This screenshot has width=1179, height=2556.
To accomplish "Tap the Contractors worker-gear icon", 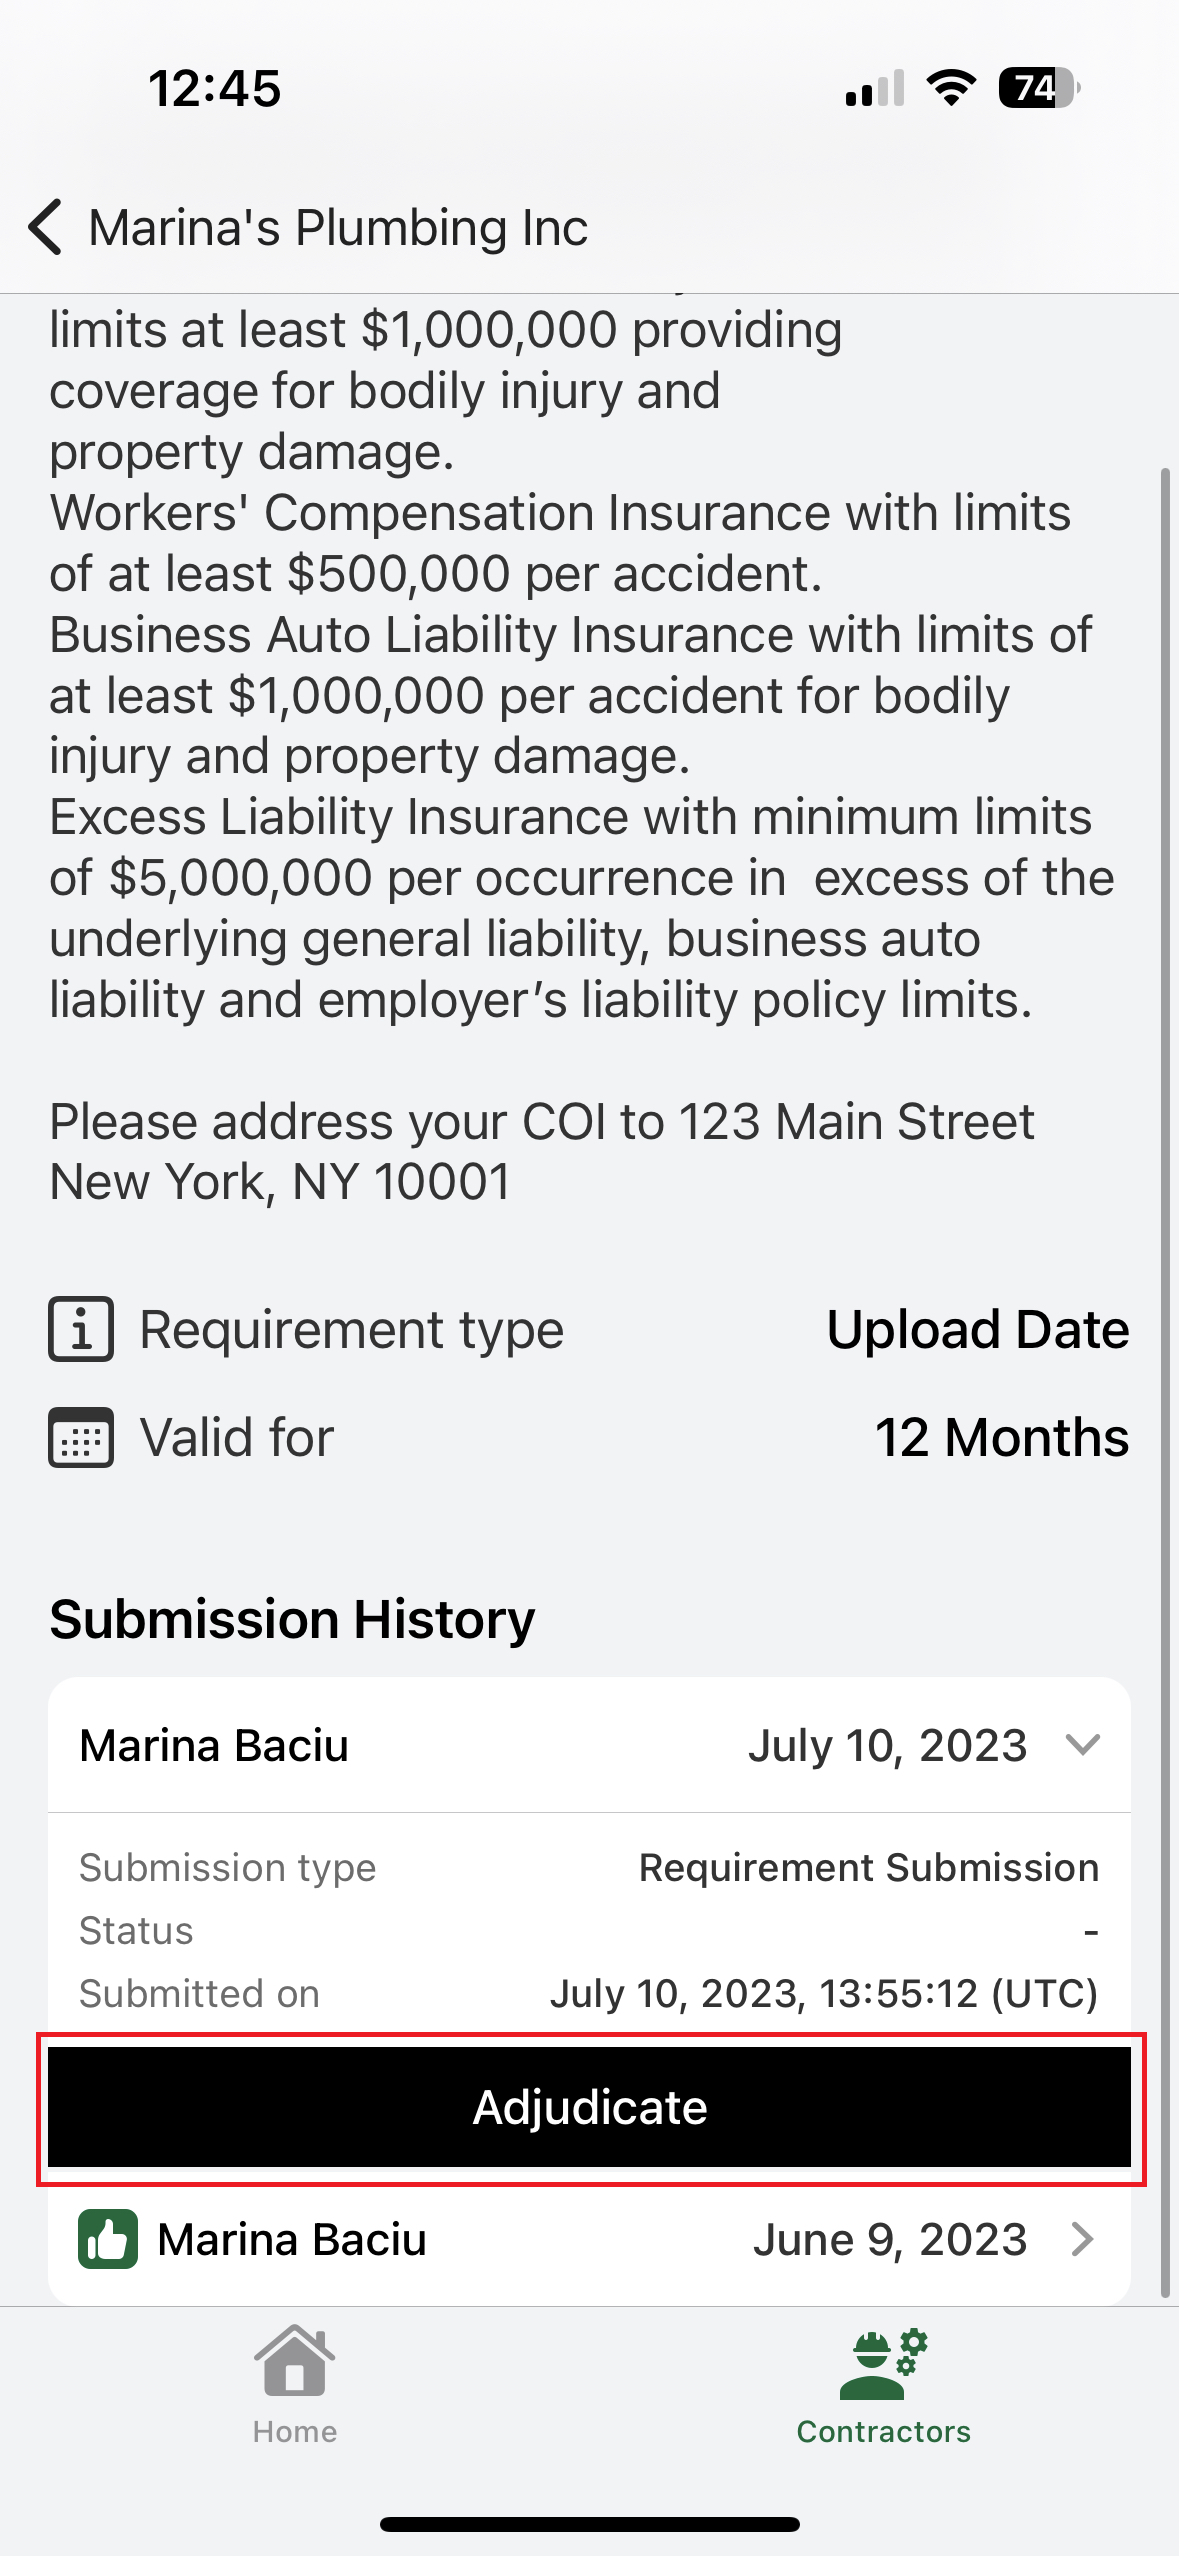I will (x=883, y=2364).
